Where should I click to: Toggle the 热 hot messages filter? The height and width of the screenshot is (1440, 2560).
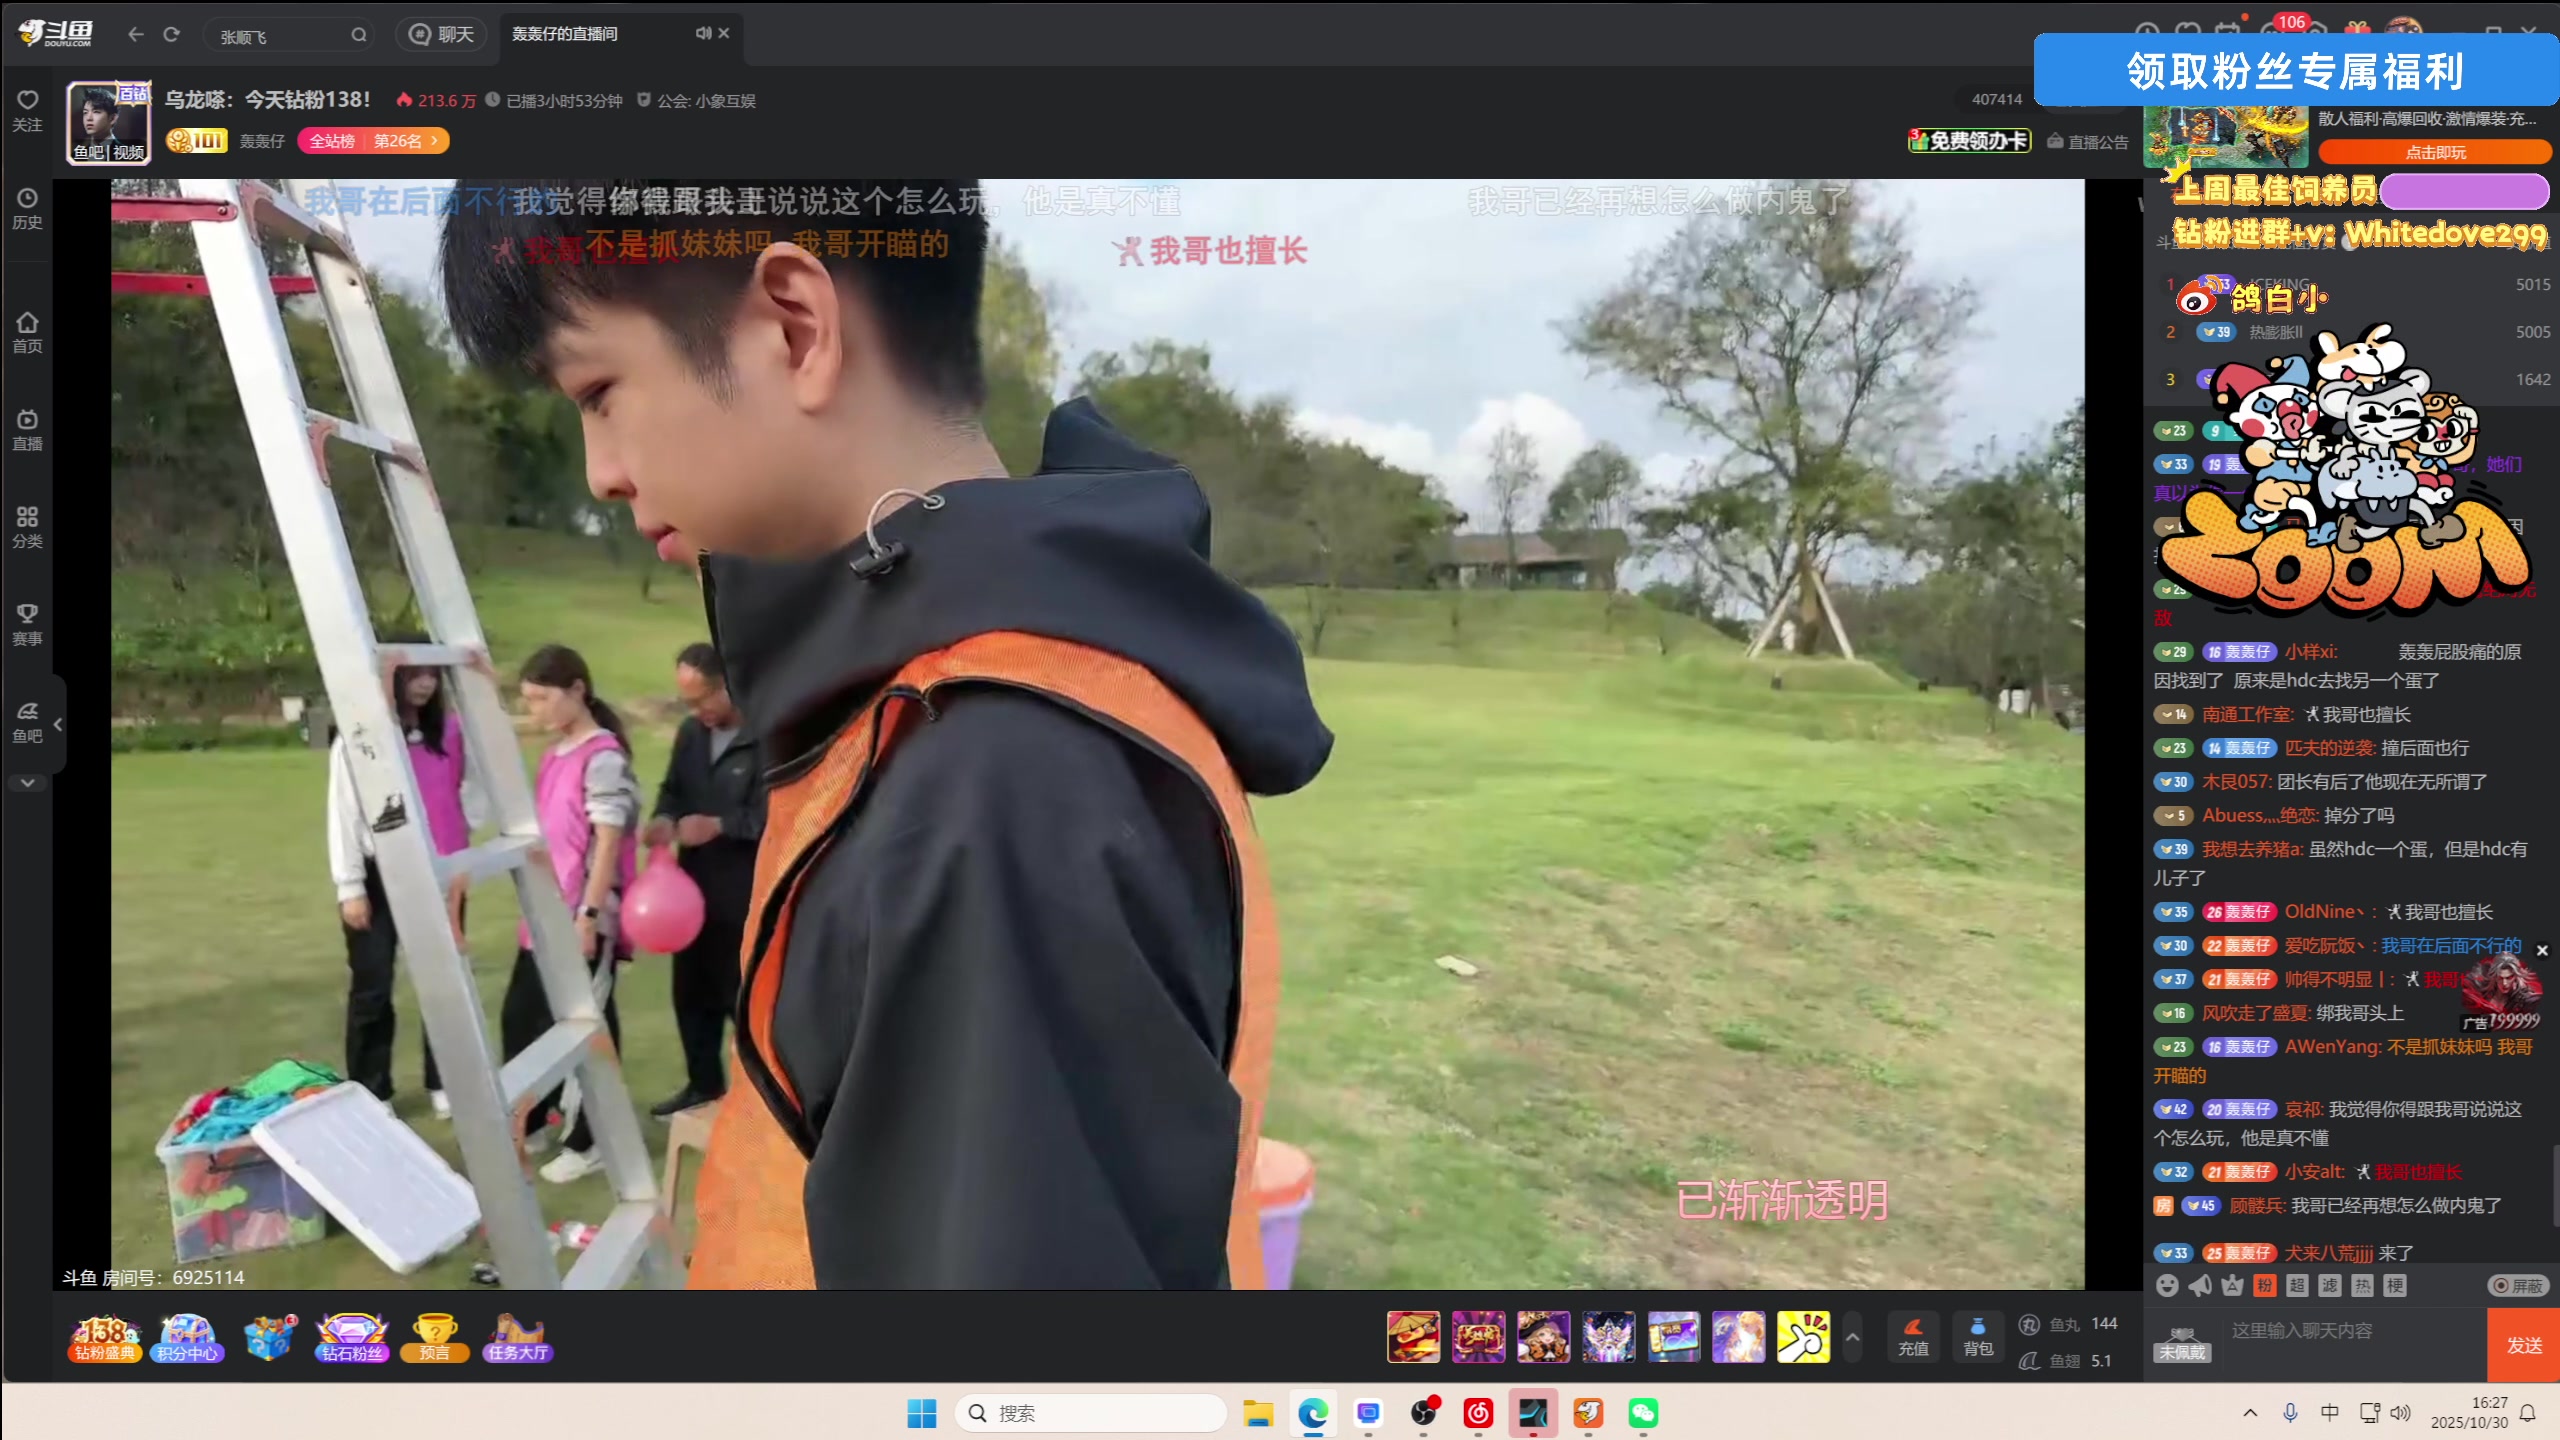pos(2362,1286)
